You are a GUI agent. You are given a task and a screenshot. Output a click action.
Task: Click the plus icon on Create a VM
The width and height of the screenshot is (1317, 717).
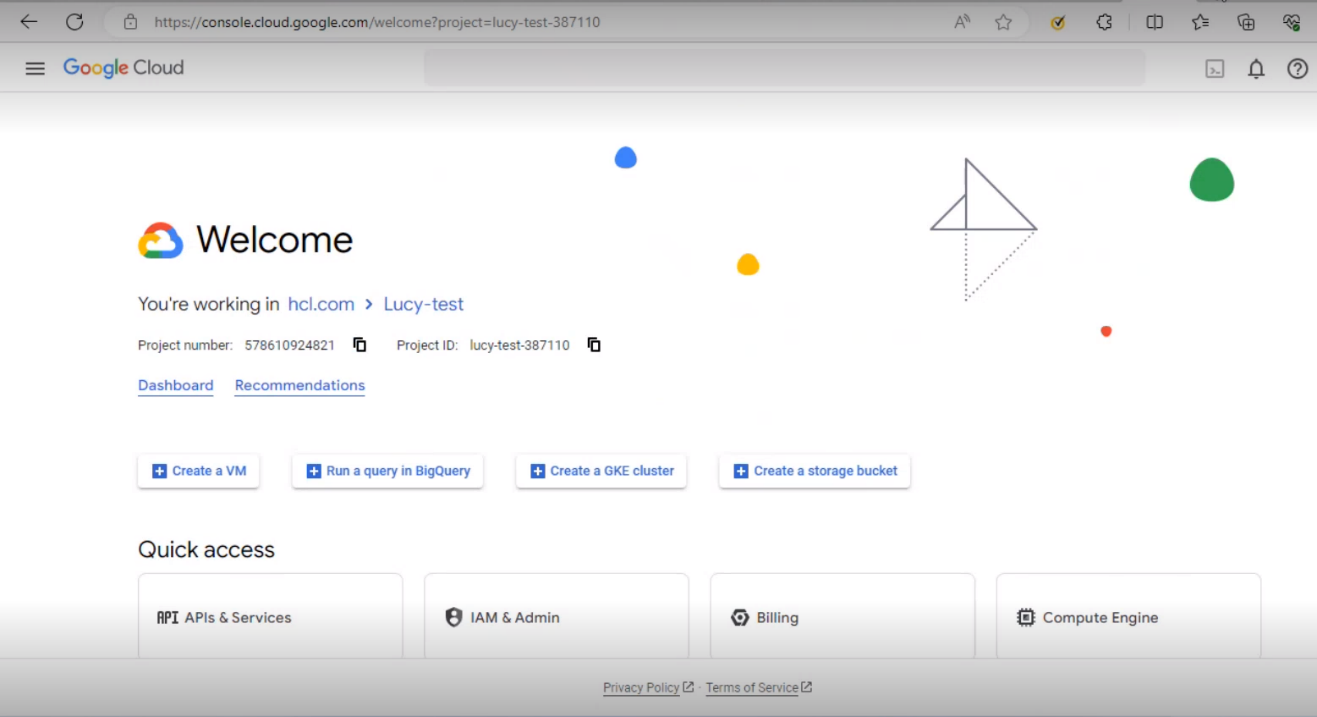pyautogui.click(x=159, y=471)
